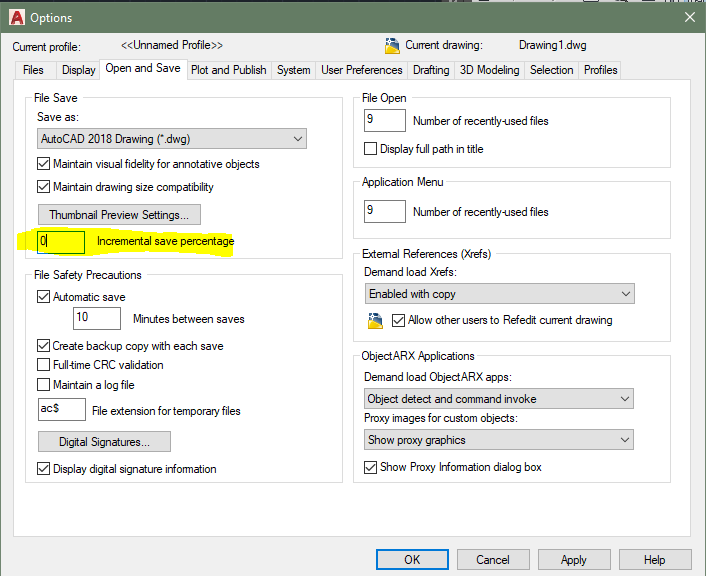Open Digital Signatures dialog
706x576 pixels.
point(104,442)
